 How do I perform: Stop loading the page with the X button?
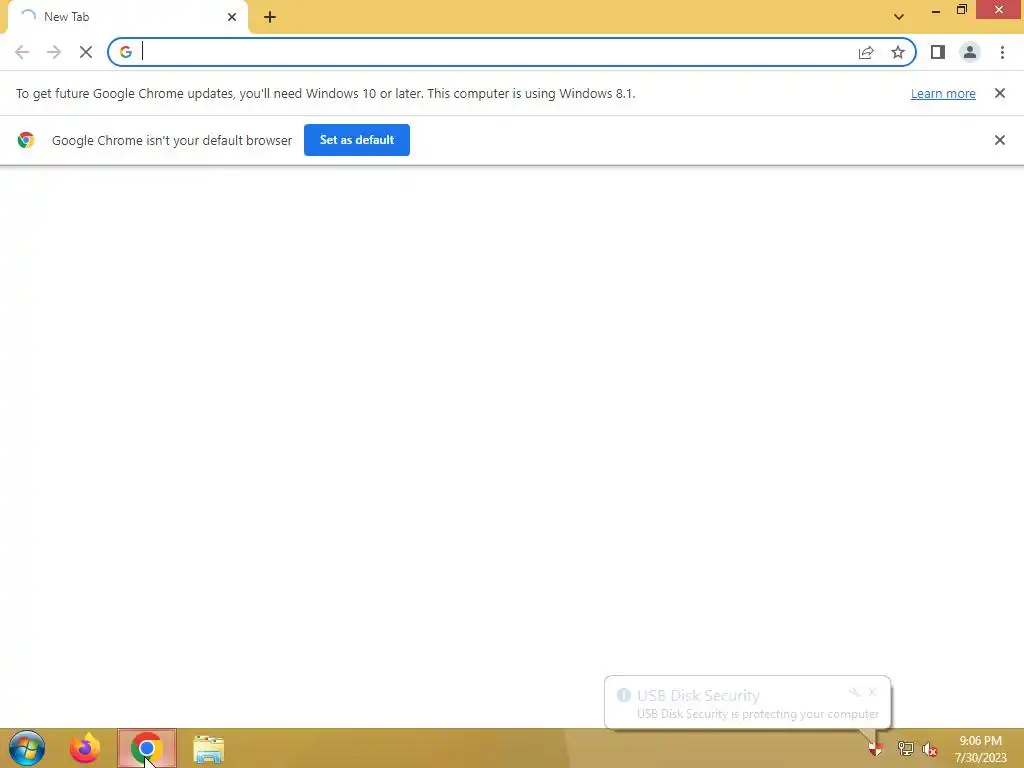click(x=86, y=52)
